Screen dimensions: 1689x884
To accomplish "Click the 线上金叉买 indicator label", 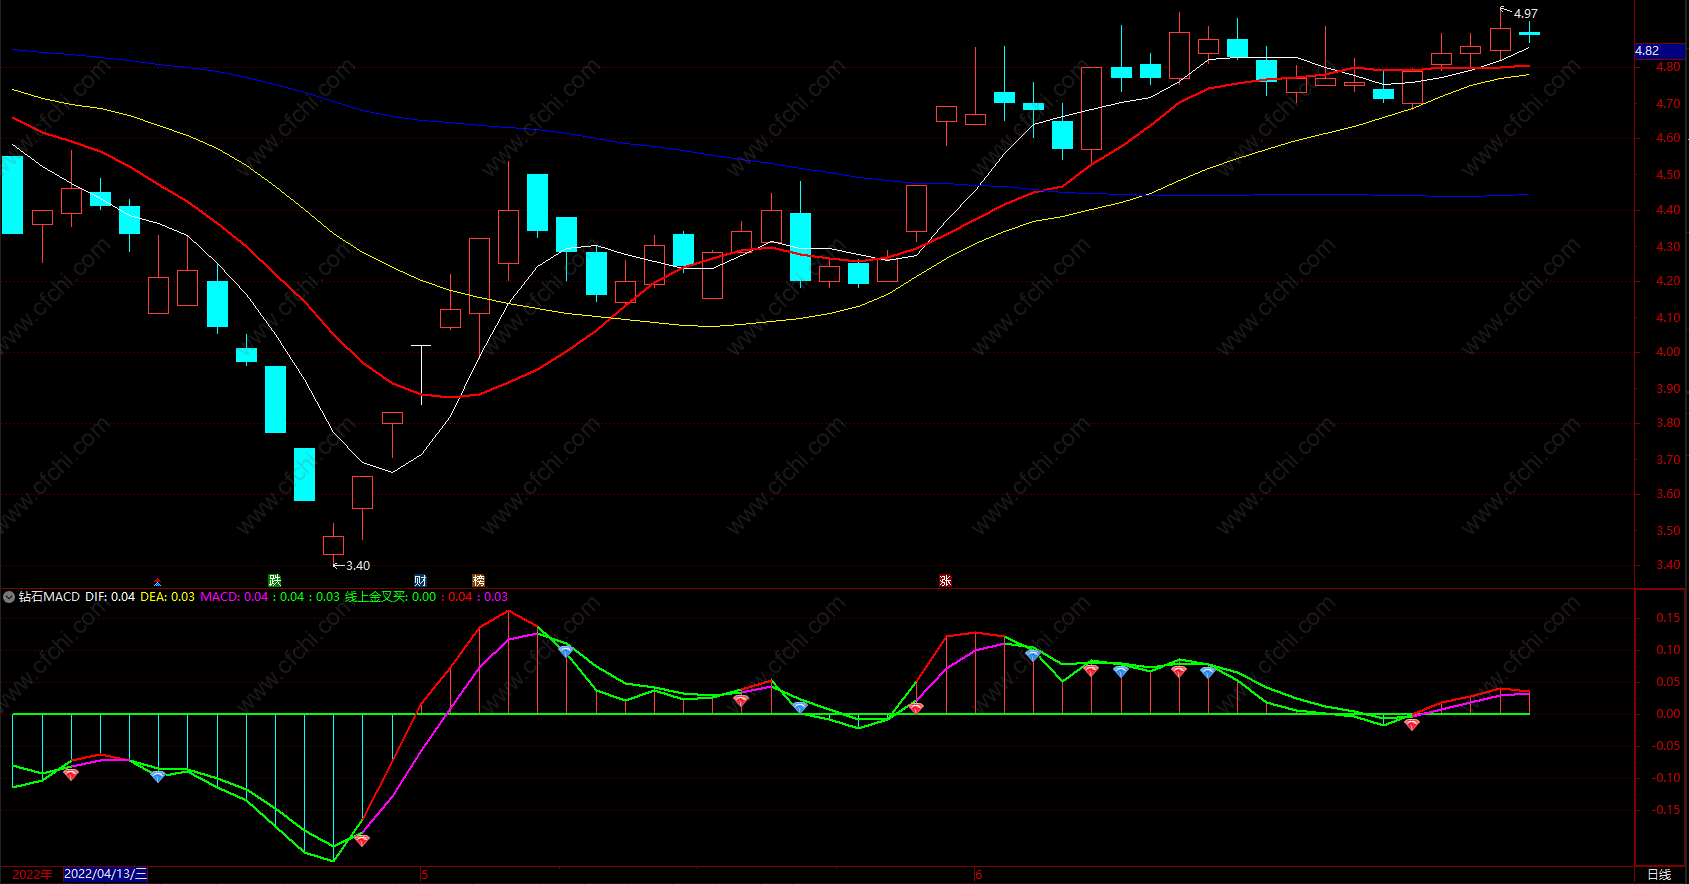I will click(376, 597).
